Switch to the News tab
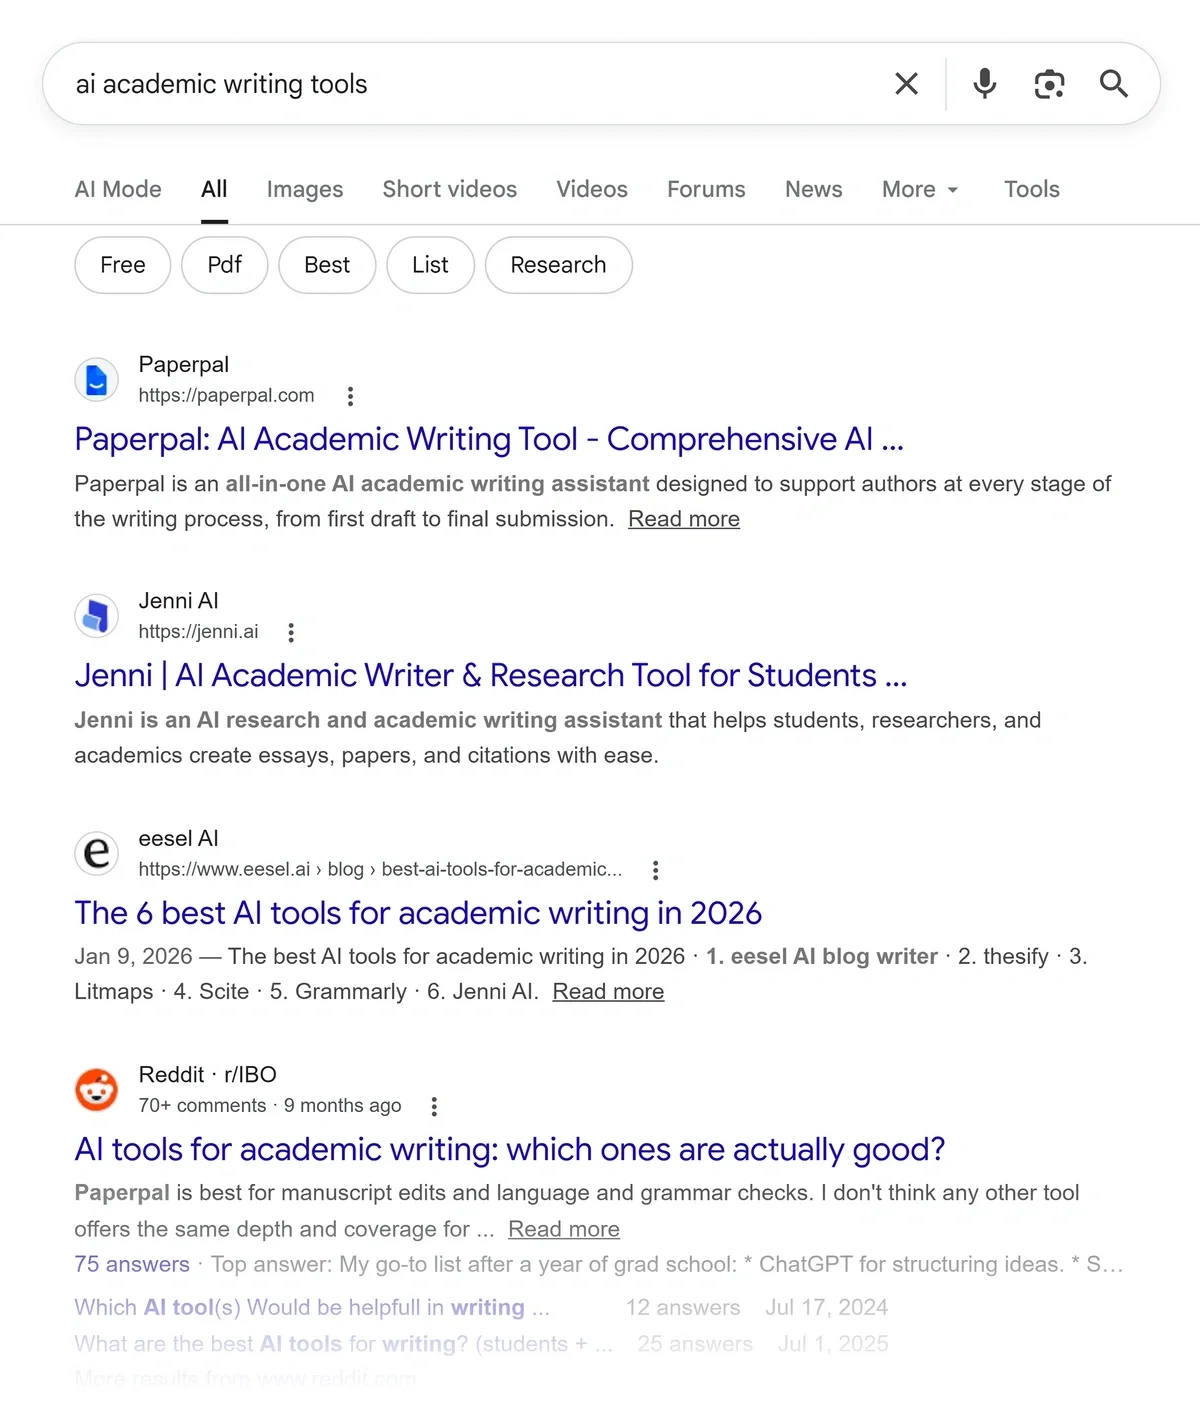Image resolution: width=1200 pixels, height=1416 pixels. 813,189
